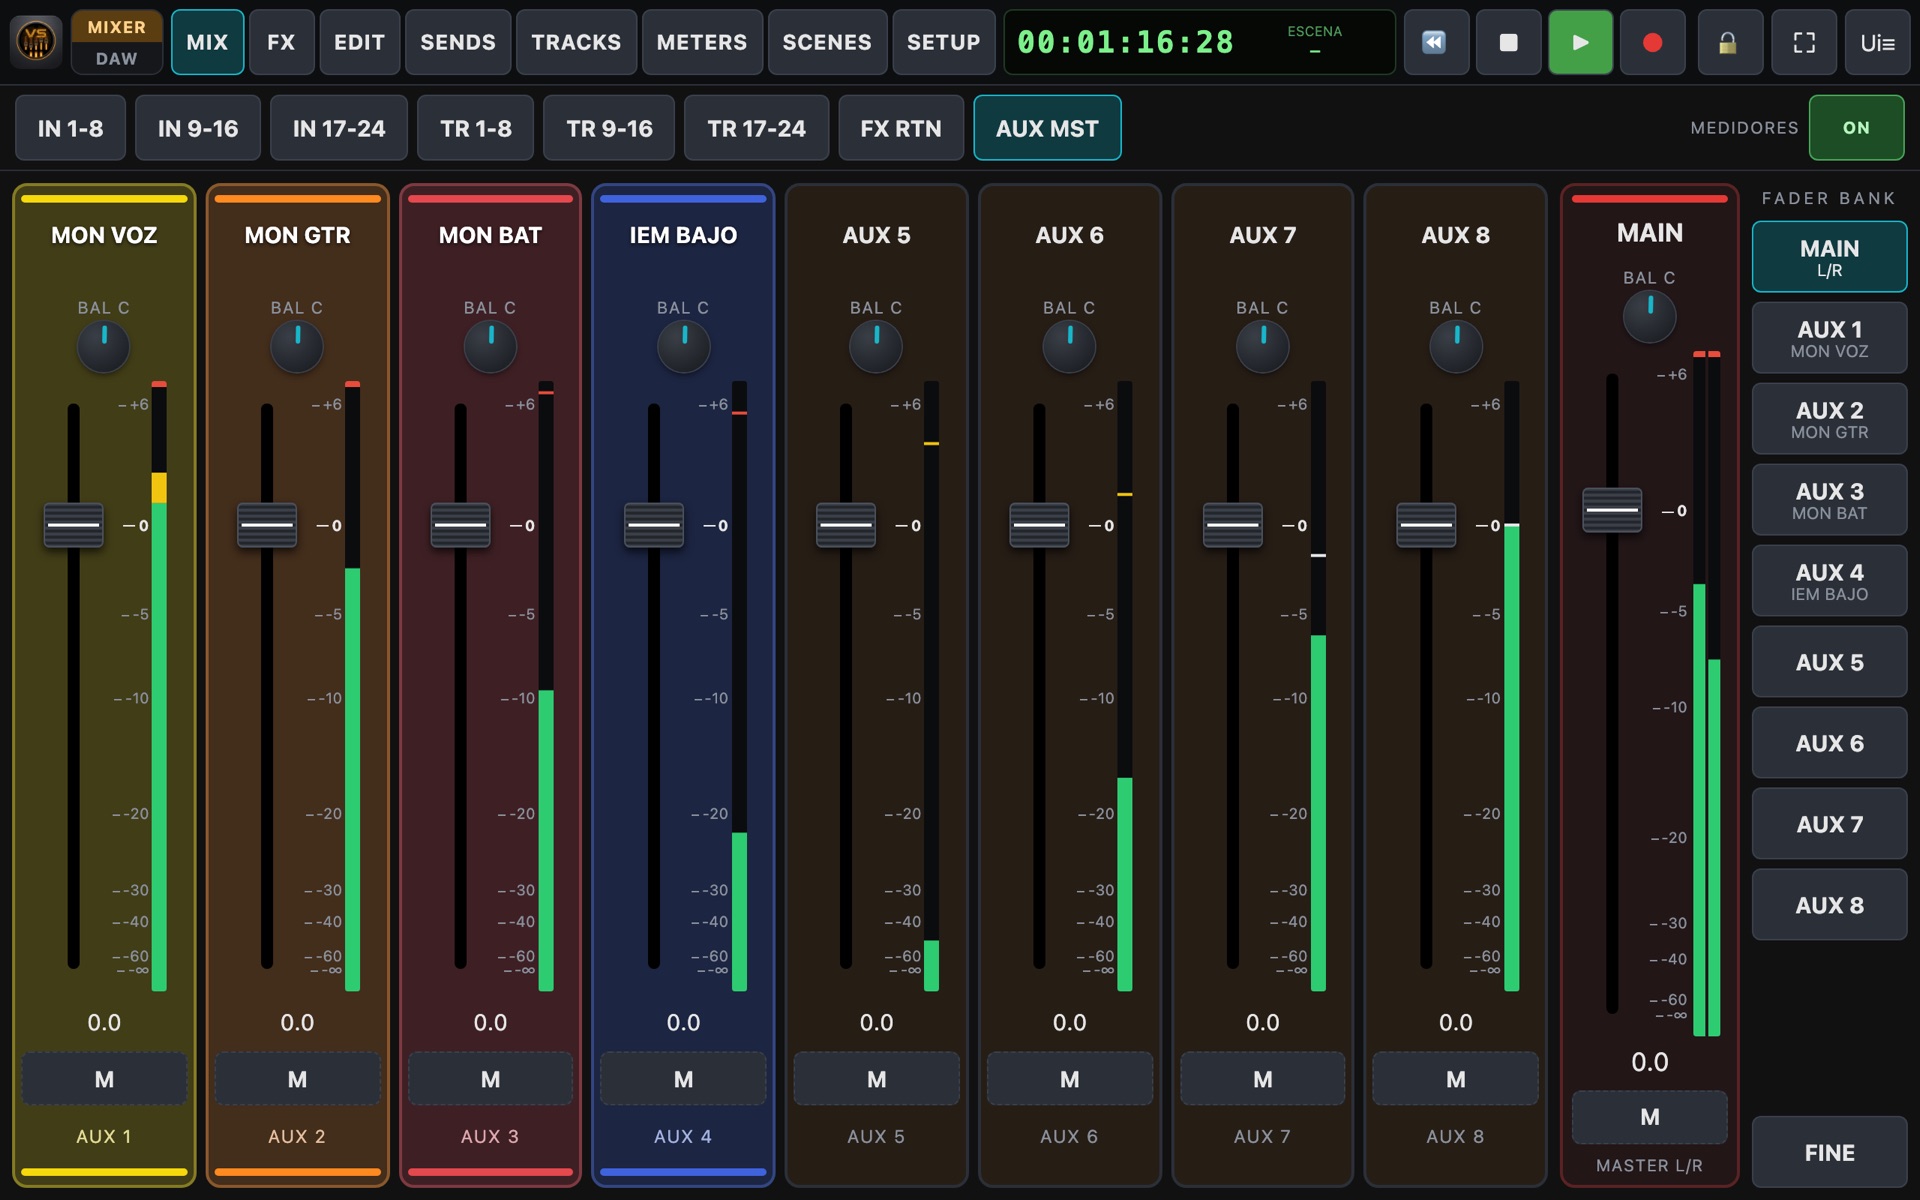This screenshot has height=1200, width=1920.
Task: Toggle FINE fader mode
Action: tap(1830, 1153)
